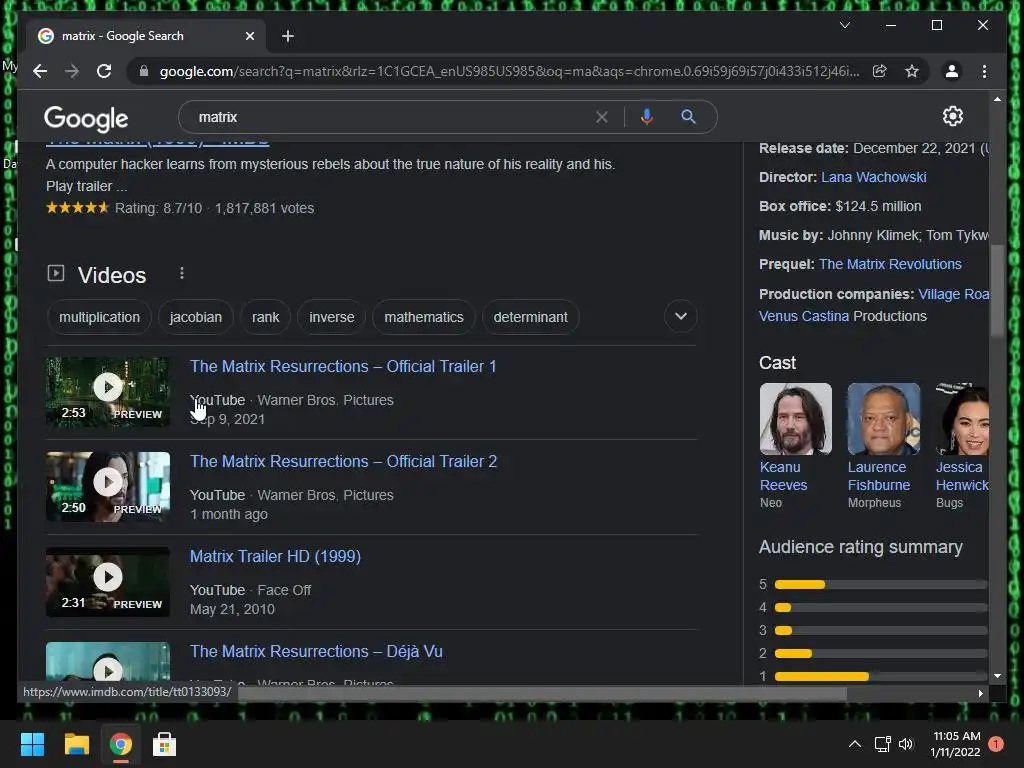Click Chrome icon in taskbar
Viewport: 1024px width, 768px height.
tap(120, 744)
